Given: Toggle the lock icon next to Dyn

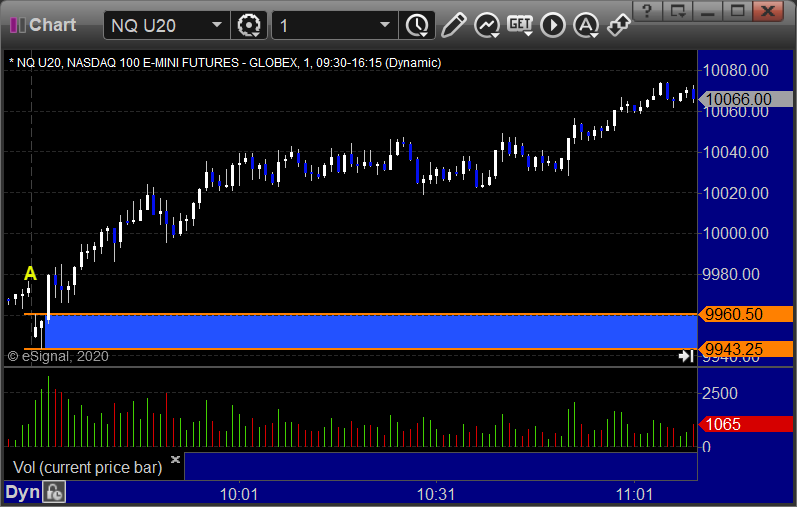Looking at the screenshot, I should point(54,492).
